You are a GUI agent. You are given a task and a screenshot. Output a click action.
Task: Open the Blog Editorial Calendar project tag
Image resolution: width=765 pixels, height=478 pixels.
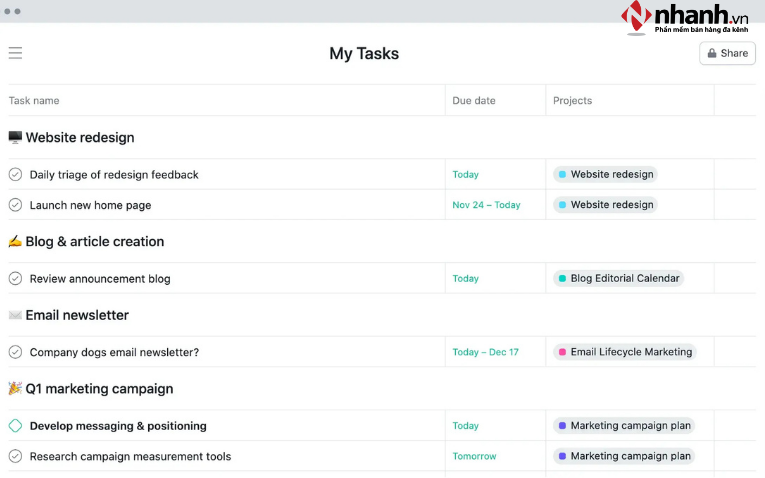tap(618, 278)
